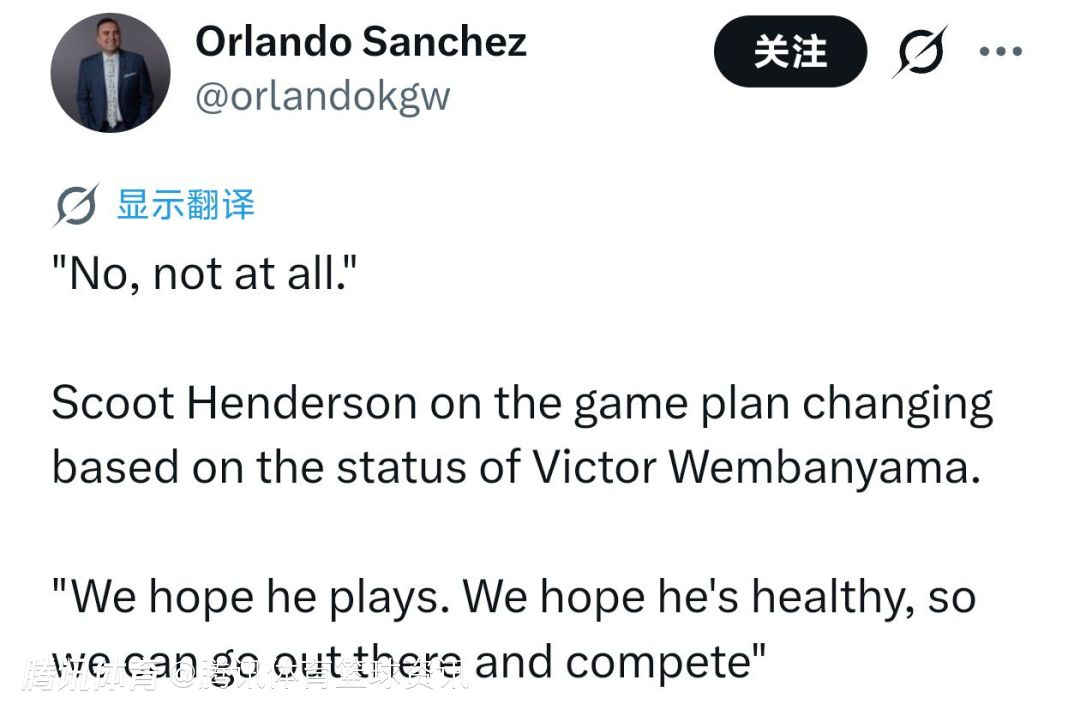Click the quote "No, not at all."
The image size is (1080, 710).
click(x=204, y=274)
